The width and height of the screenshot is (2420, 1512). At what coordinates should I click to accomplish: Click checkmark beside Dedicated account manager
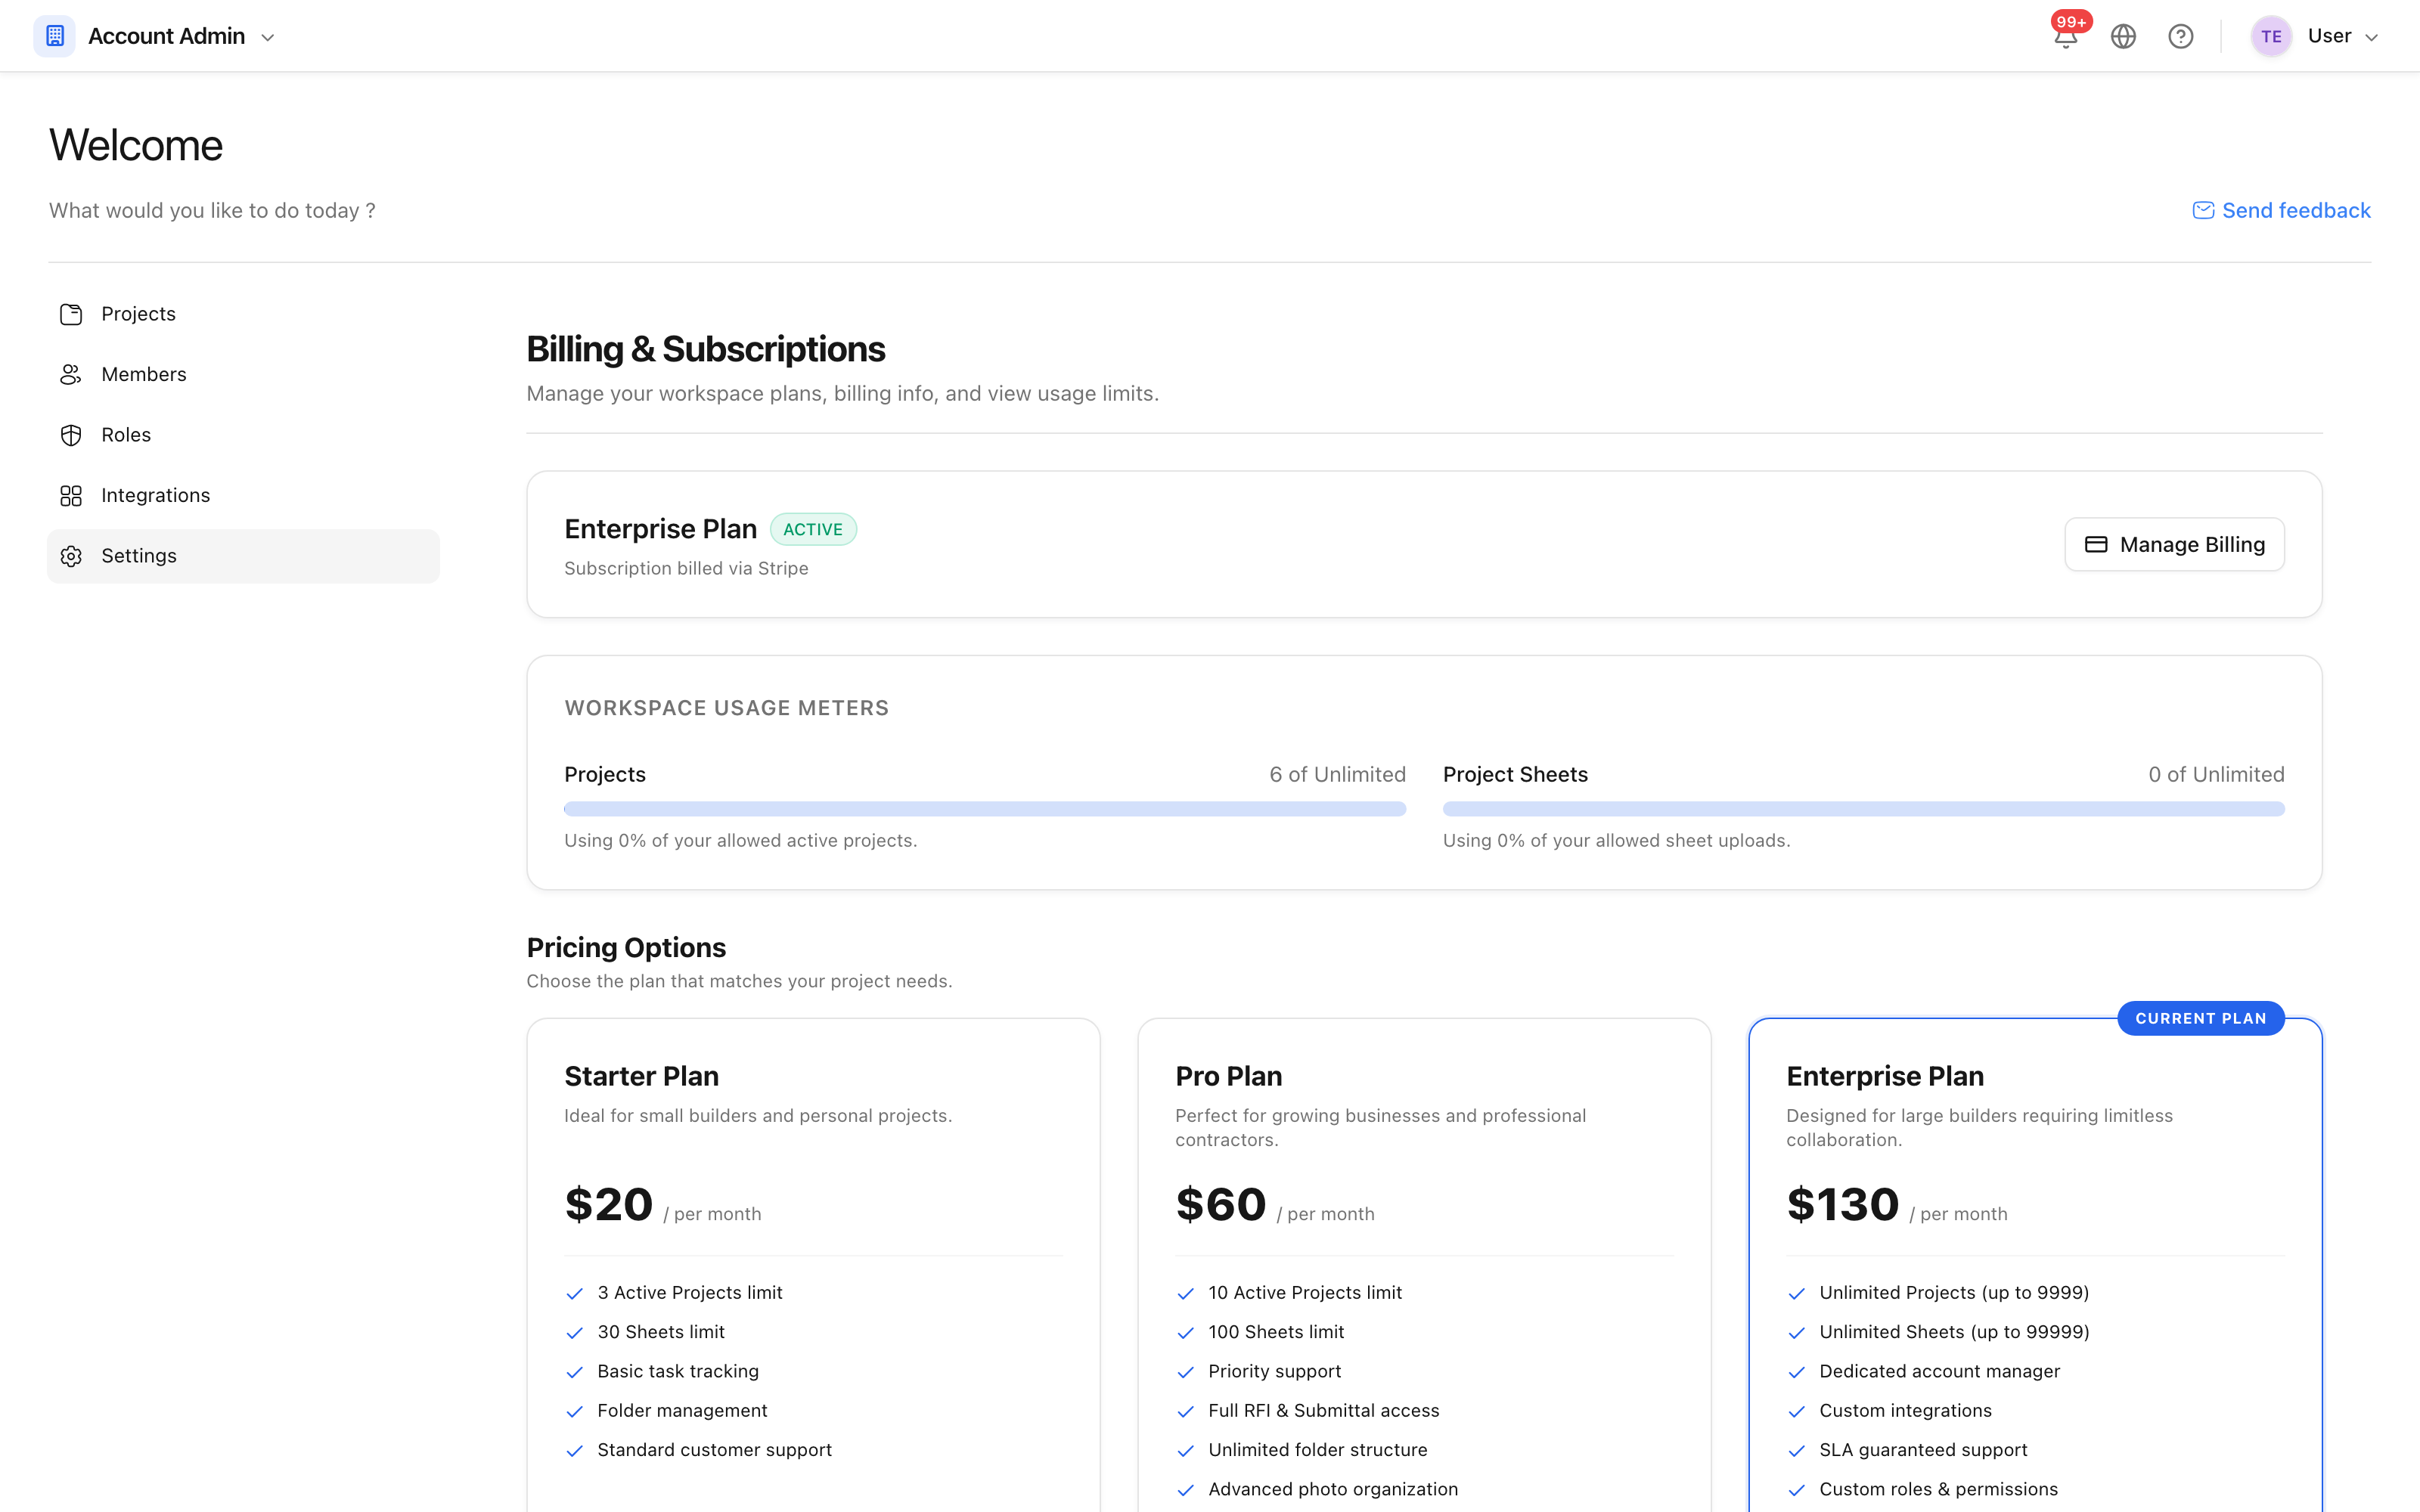coord(1796,1372)
